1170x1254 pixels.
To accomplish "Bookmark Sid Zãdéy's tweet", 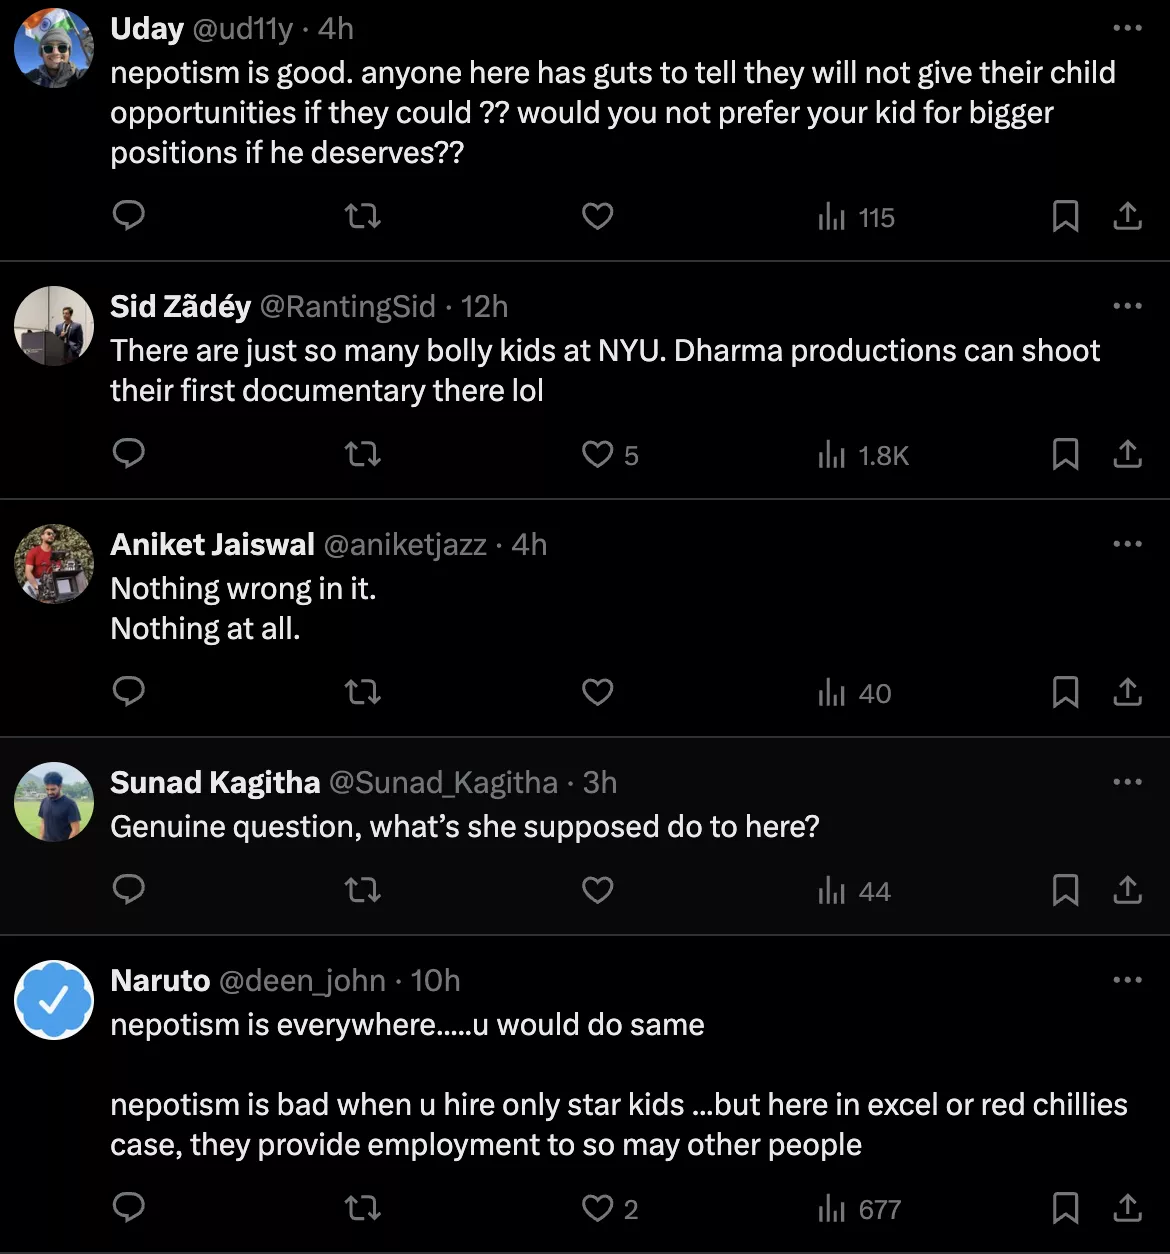I will point(1065,455).
